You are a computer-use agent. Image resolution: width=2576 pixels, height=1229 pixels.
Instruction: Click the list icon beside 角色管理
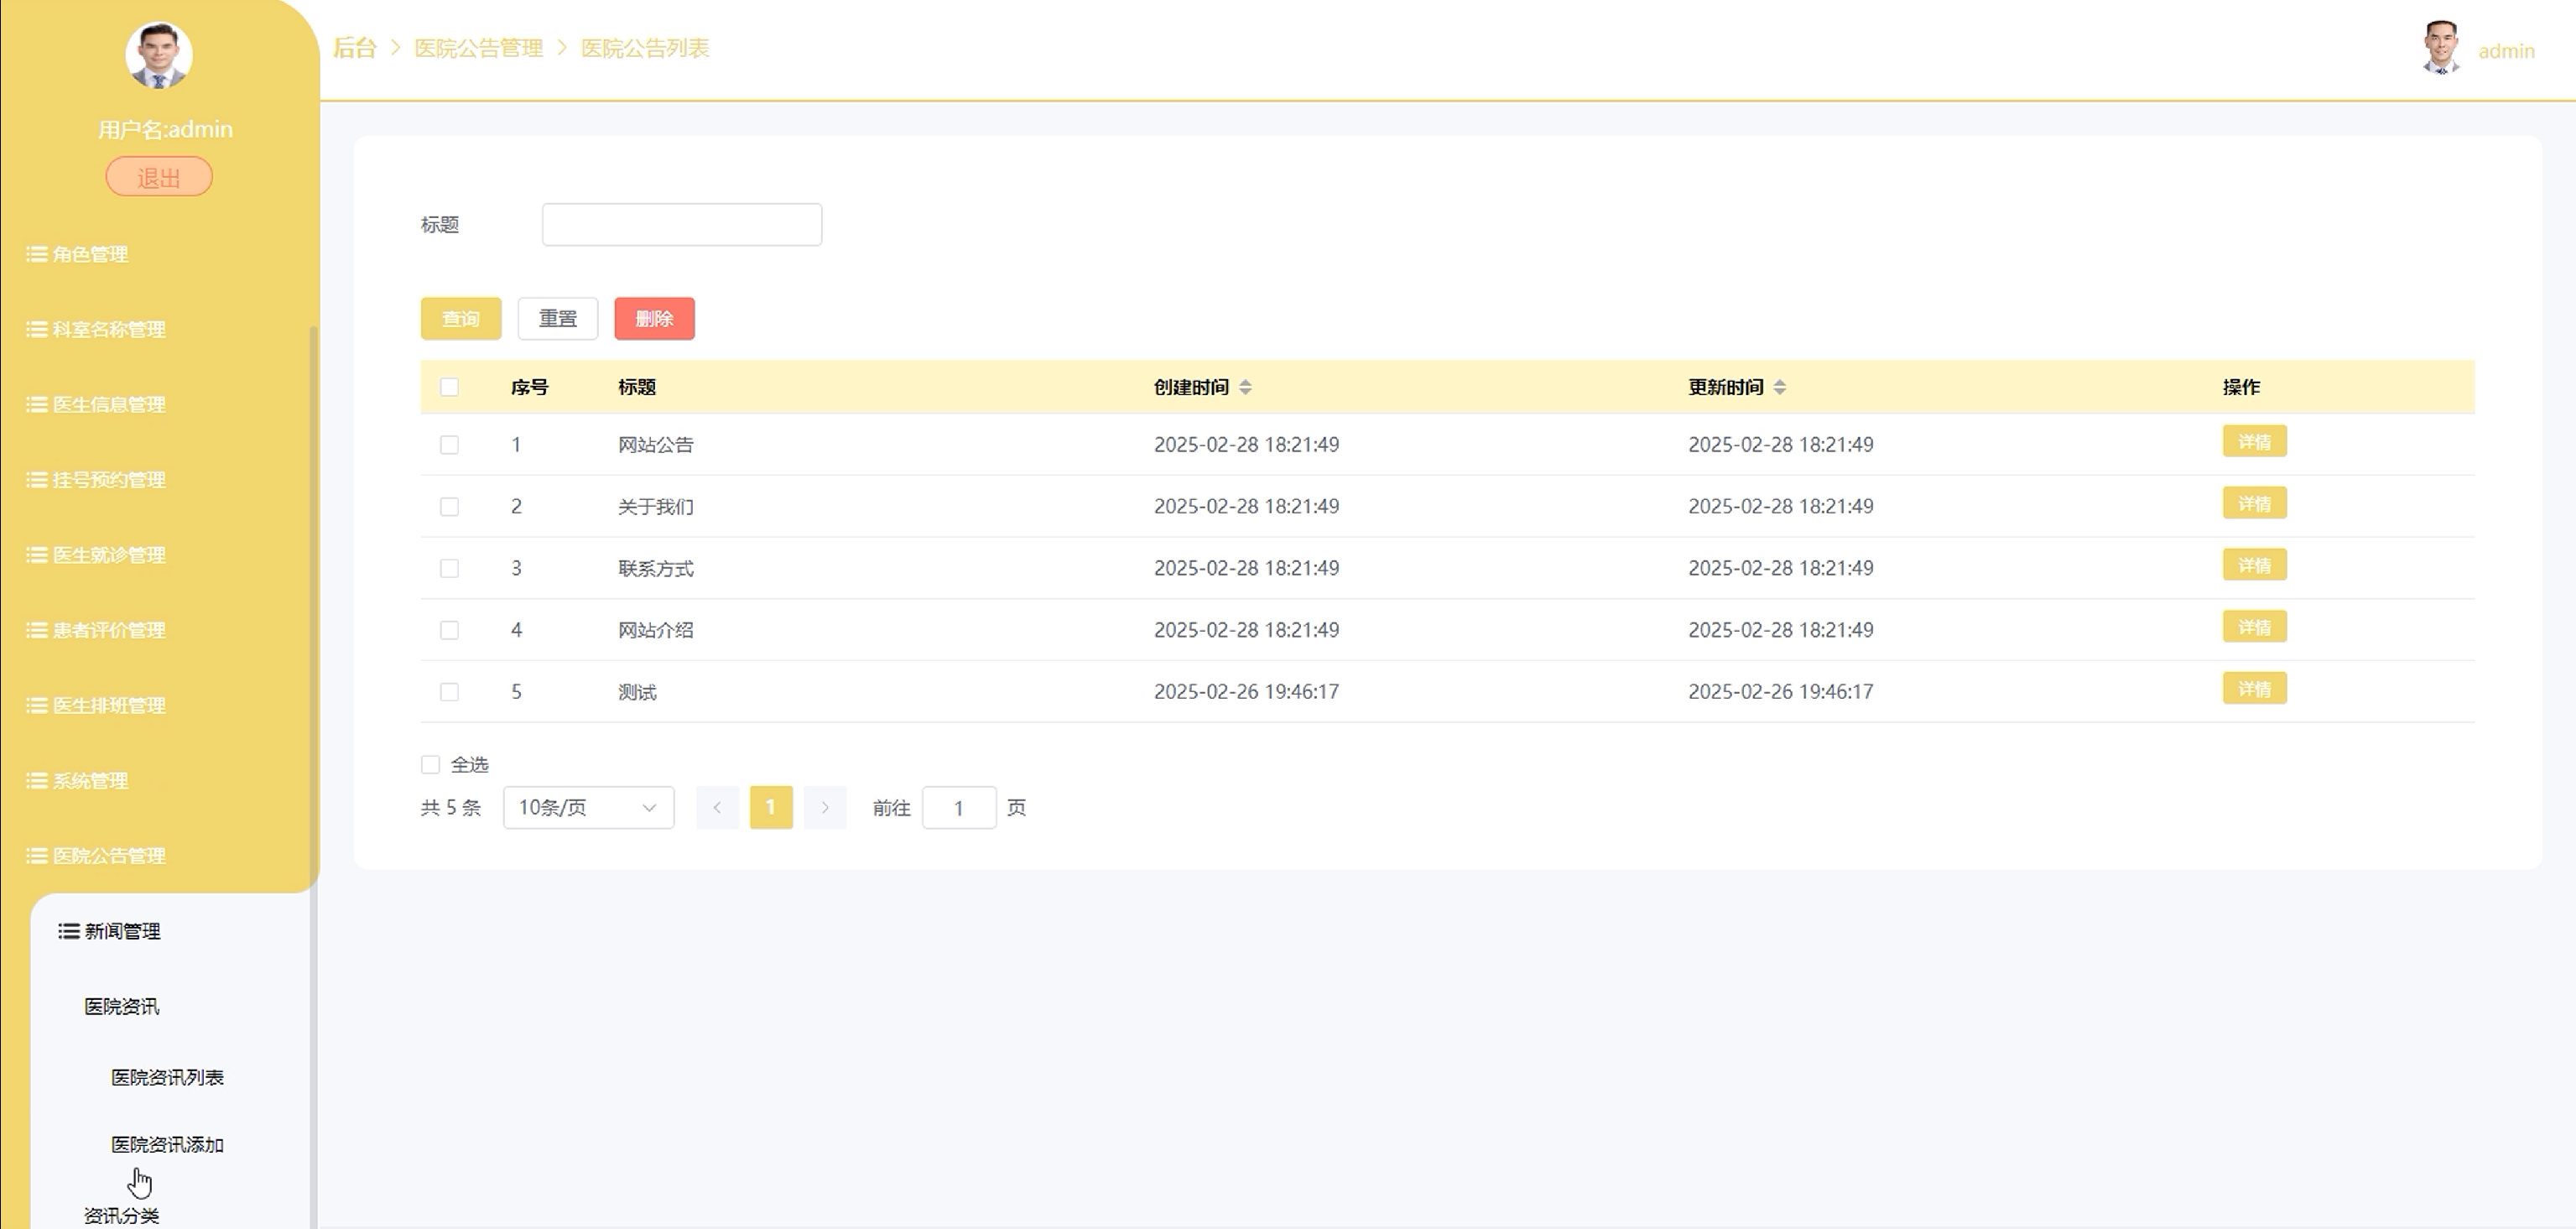[37, 254]
